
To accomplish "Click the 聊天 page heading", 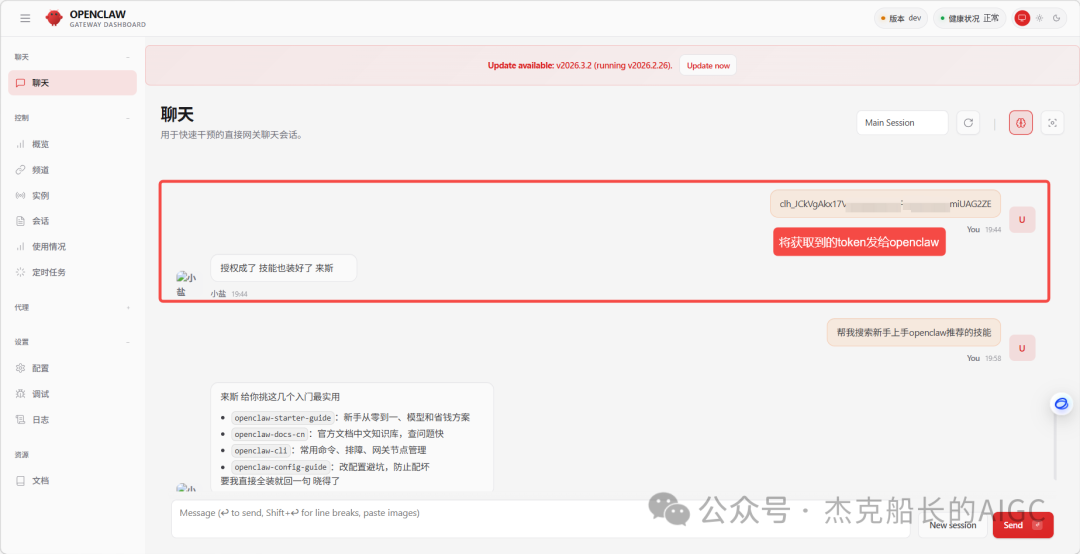I will [x=178, y=114].
